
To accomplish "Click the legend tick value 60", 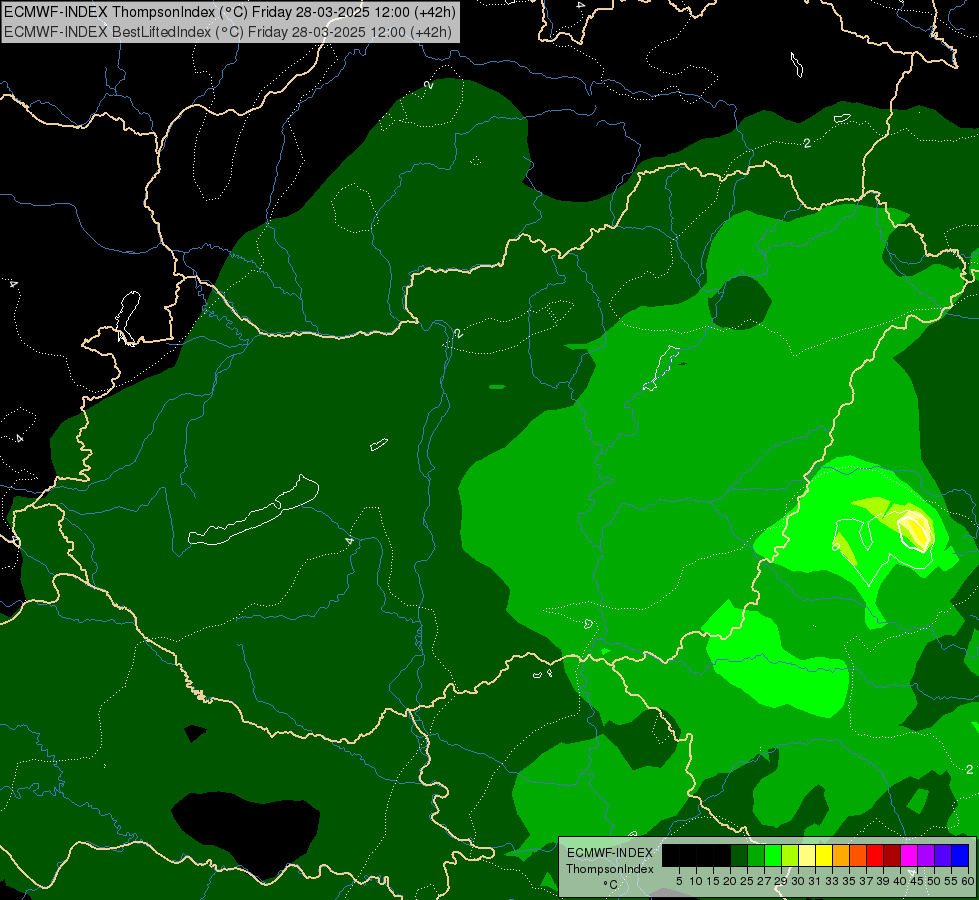I will pyautogui.click(x=968, y=881).
